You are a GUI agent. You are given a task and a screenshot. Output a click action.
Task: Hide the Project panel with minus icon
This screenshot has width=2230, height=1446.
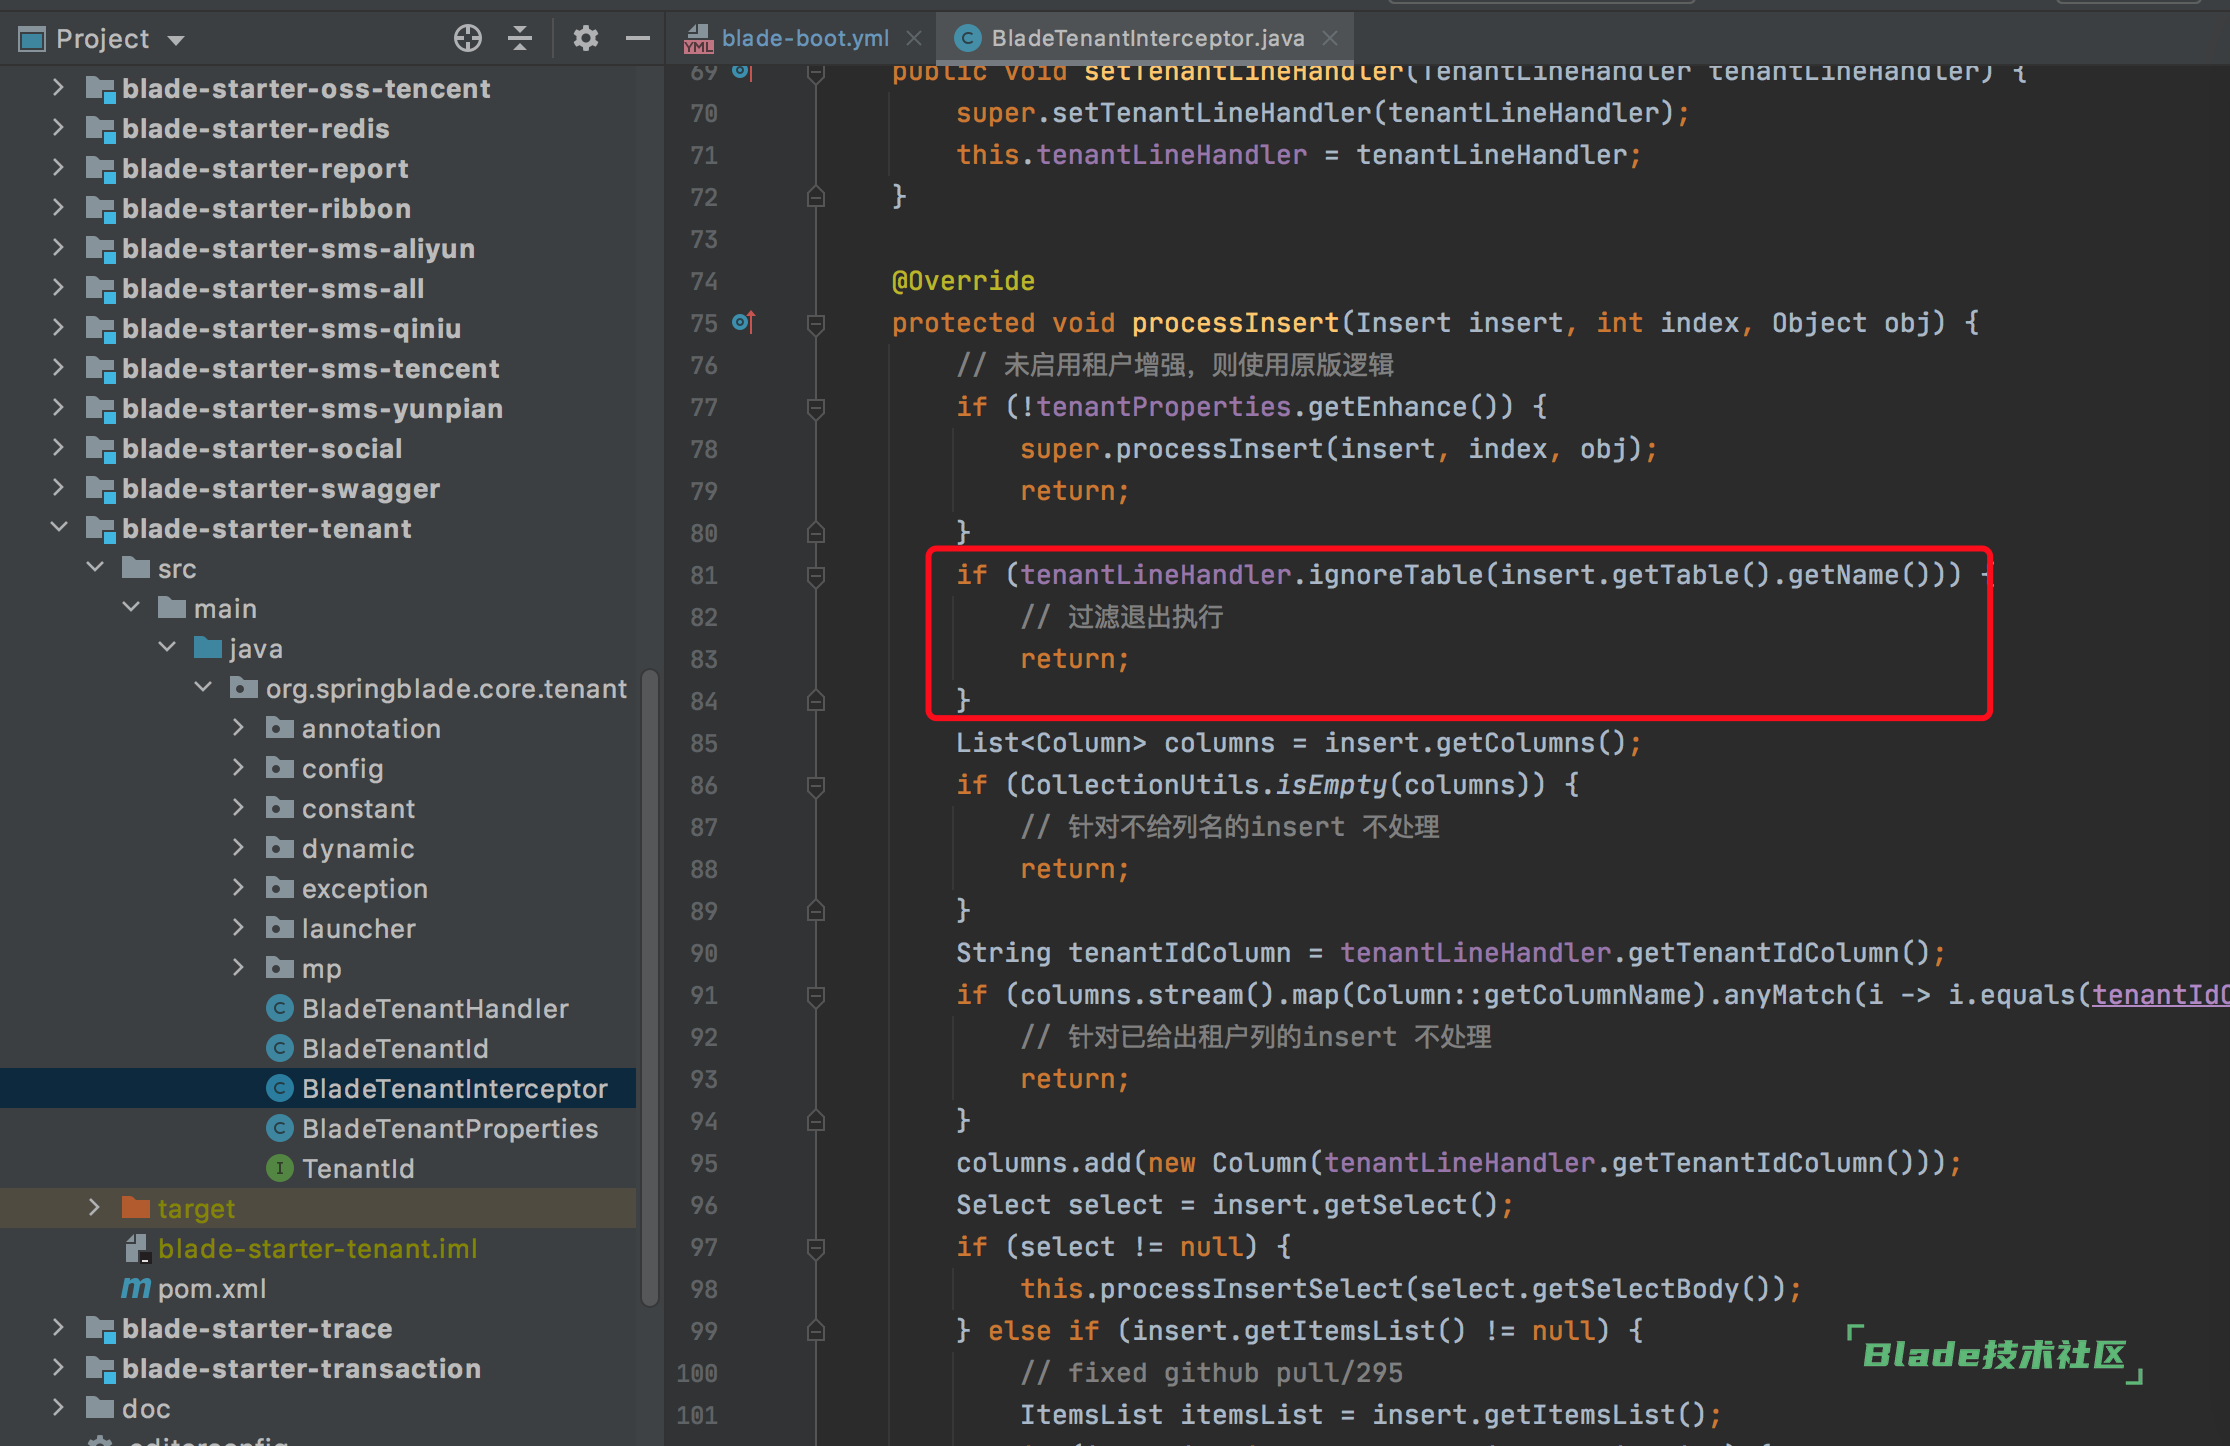pyautogui.click(x=637, y=38)
